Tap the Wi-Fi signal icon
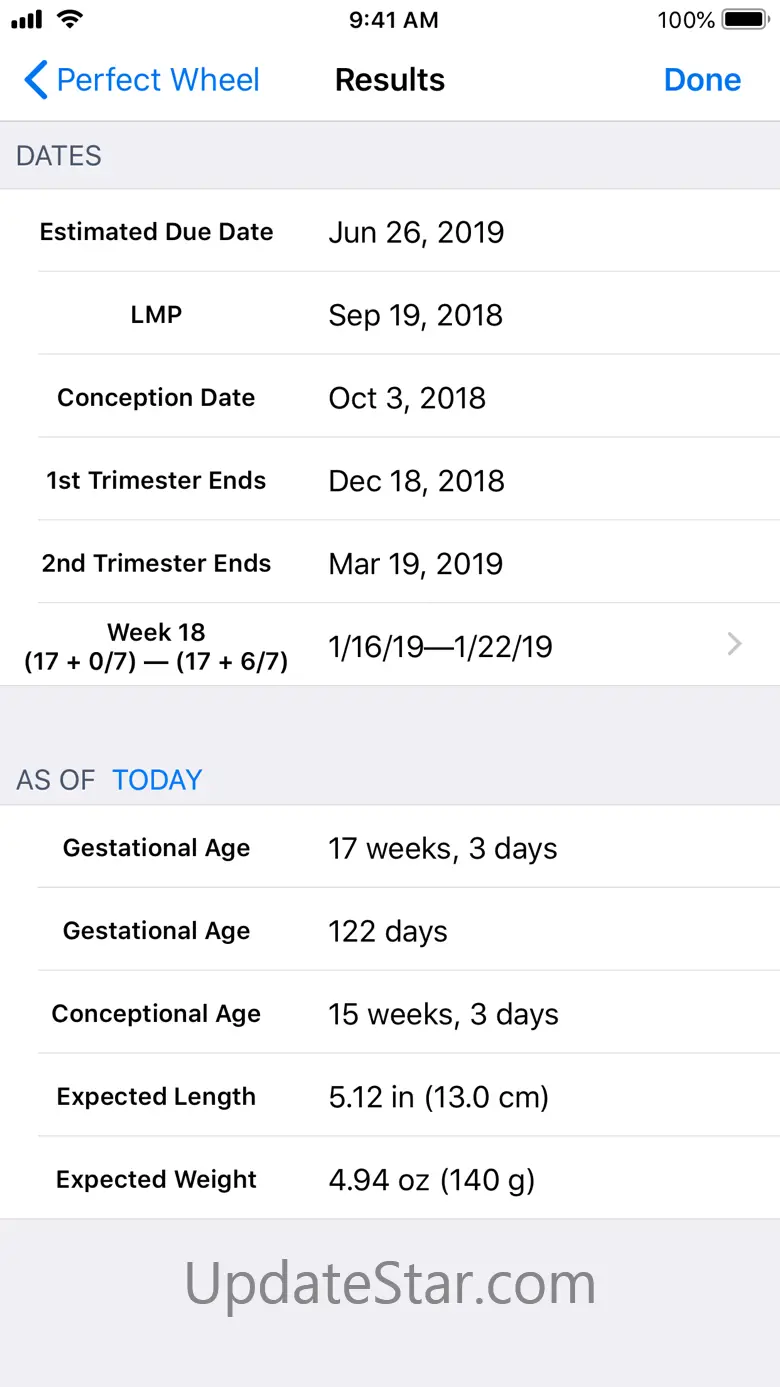The image size is (780, 1387). (x=70, y=19)
